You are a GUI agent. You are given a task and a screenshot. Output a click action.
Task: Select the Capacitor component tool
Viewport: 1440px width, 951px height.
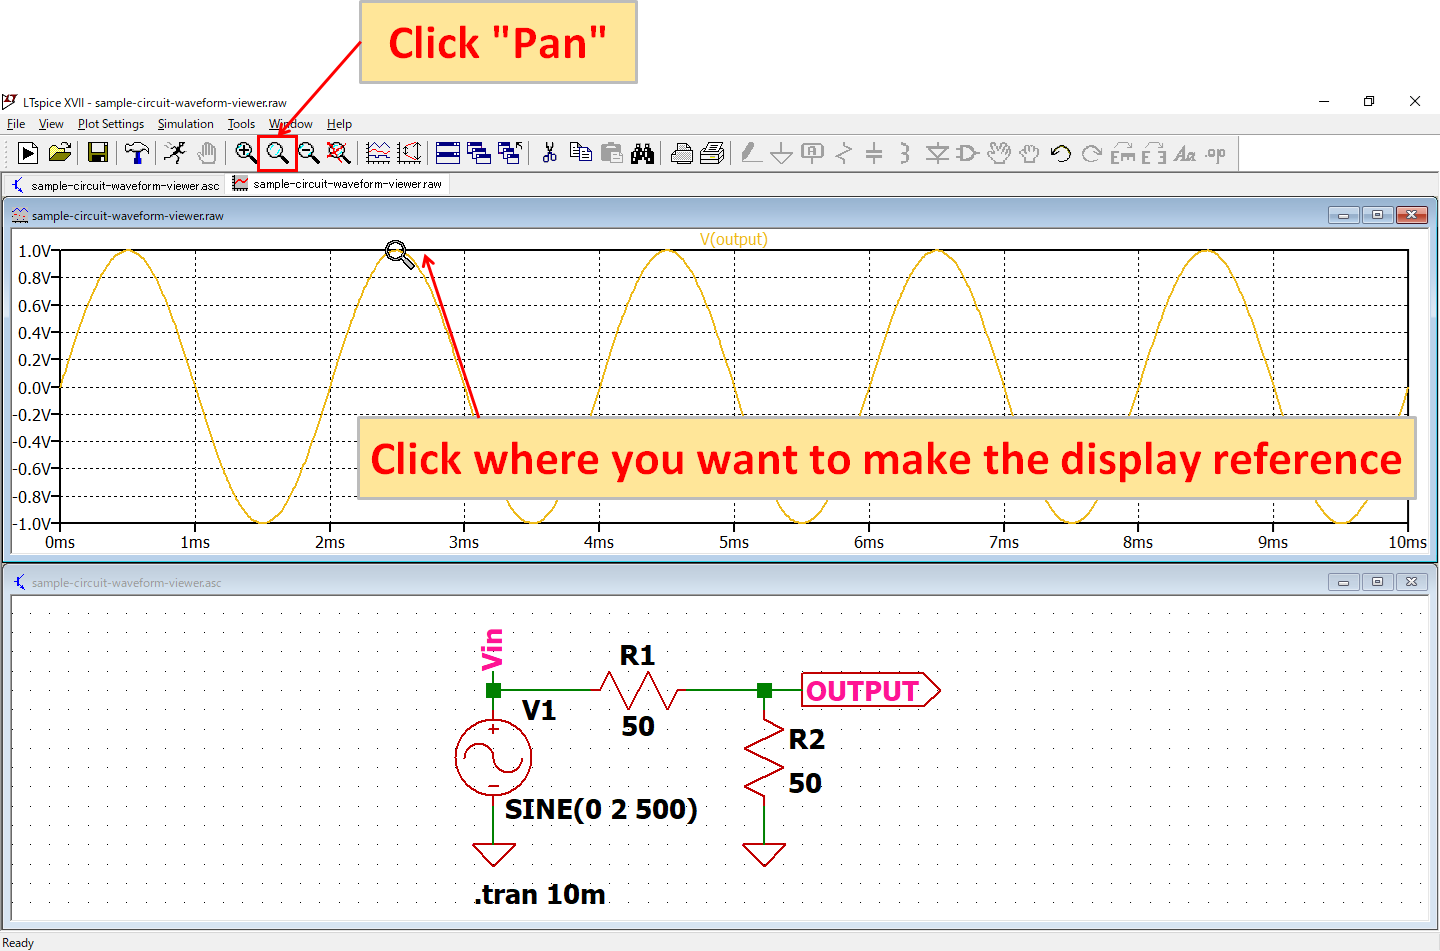pos(873,153)
